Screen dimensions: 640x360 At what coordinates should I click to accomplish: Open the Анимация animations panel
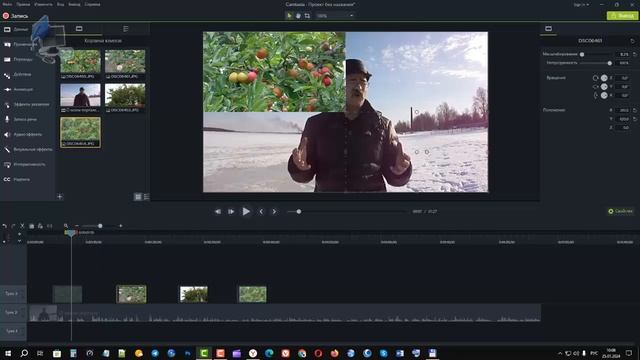(19, 89)
